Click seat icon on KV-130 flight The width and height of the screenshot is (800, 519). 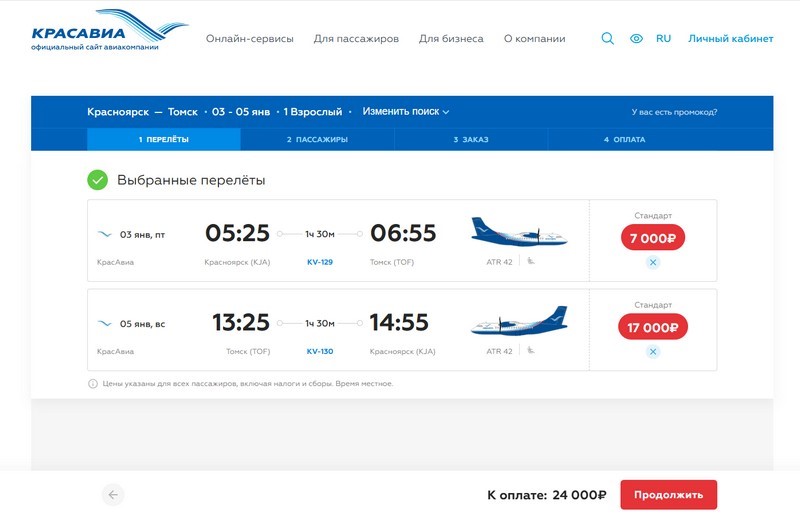coord(531,351)
